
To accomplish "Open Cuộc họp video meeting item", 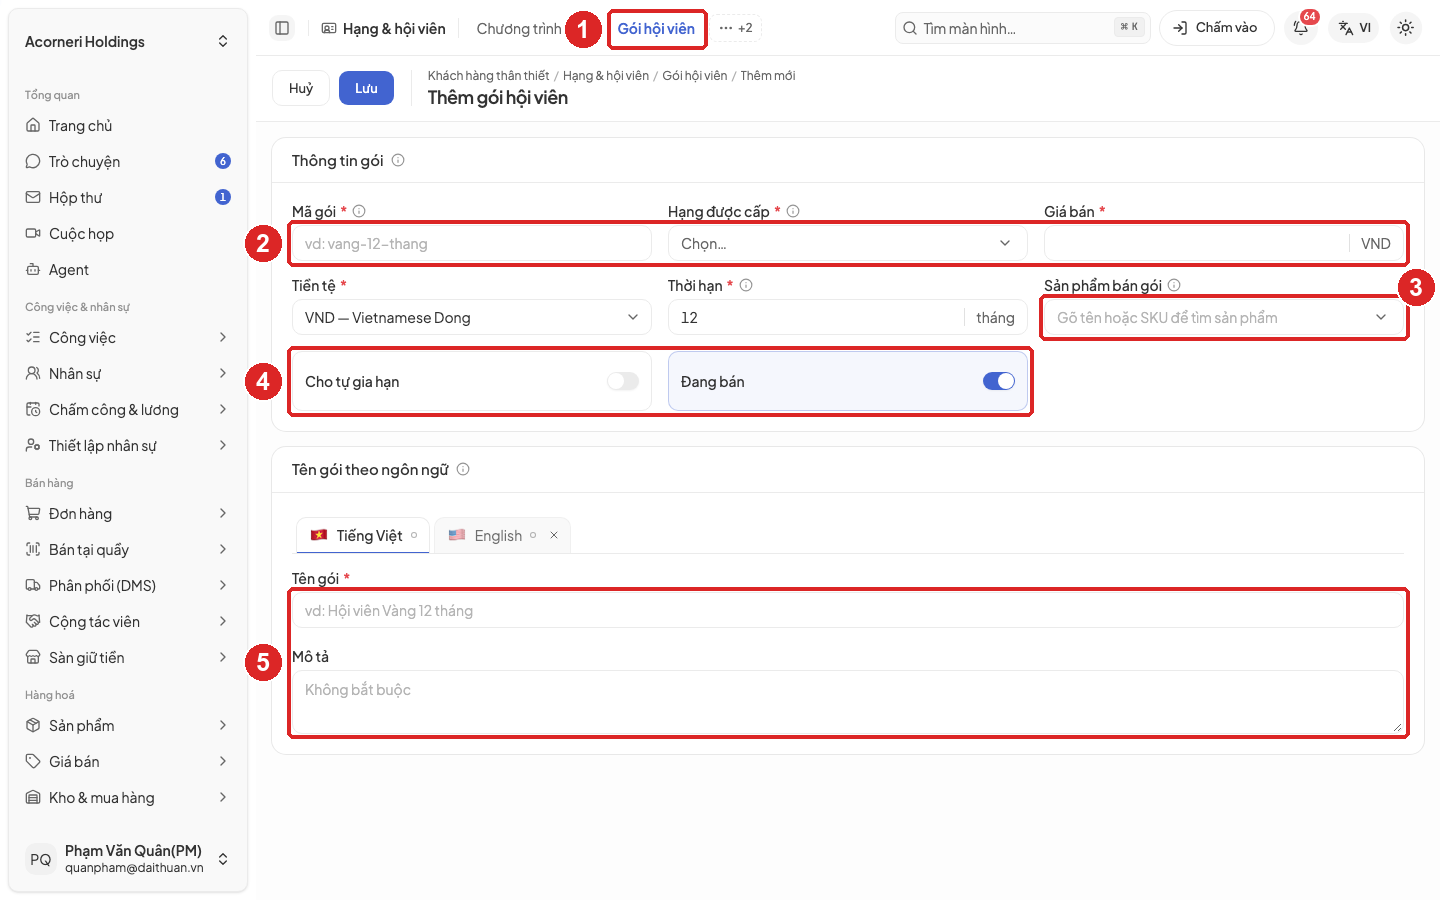I will [x=128, y=234].
